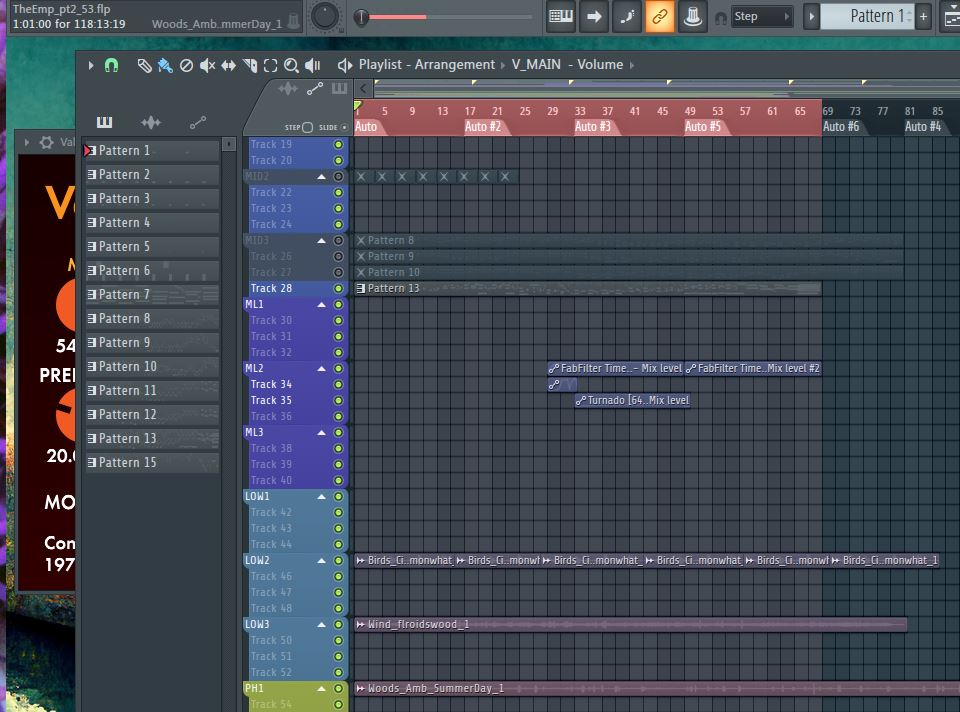Click the Auto #6 timeline marker

[x=841, y=127]
